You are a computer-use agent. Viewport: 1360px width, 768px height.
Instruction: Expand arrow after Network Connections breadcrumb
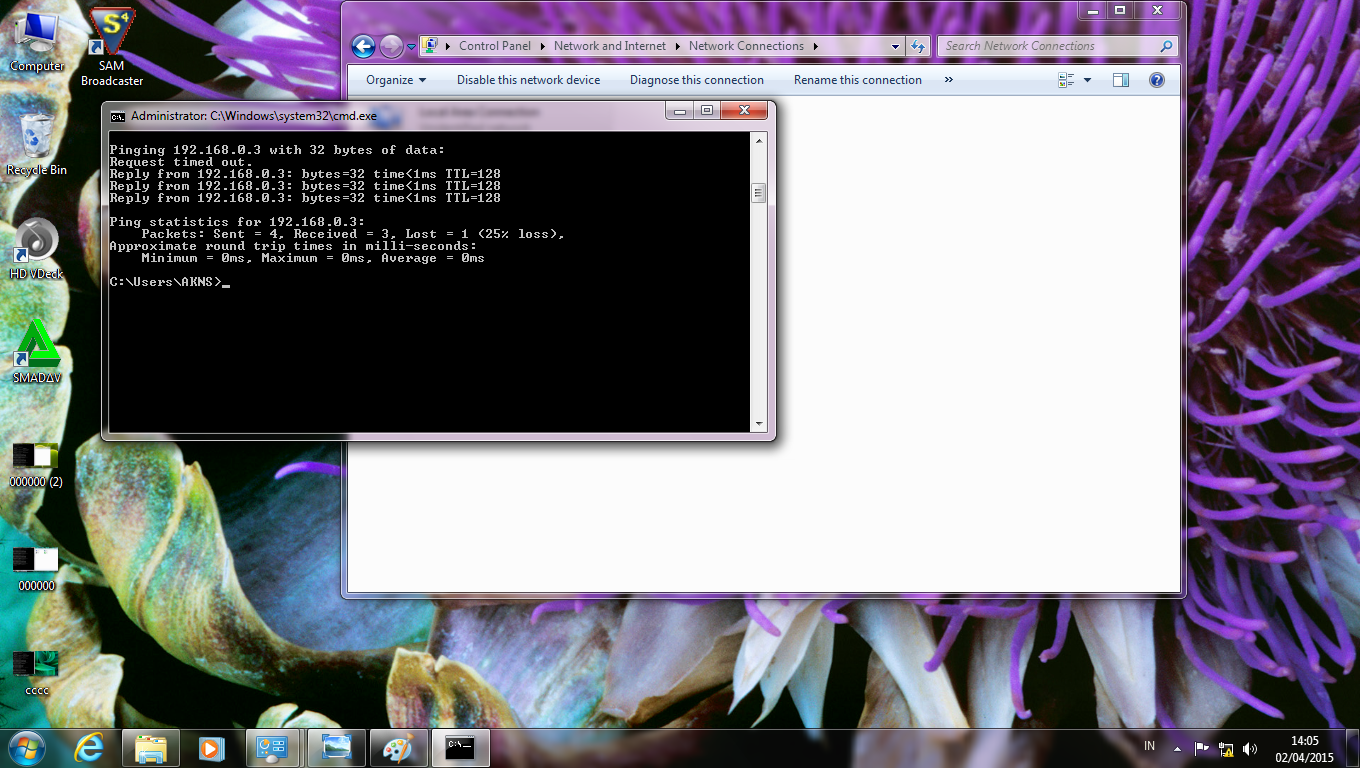[x=815, y=46]
